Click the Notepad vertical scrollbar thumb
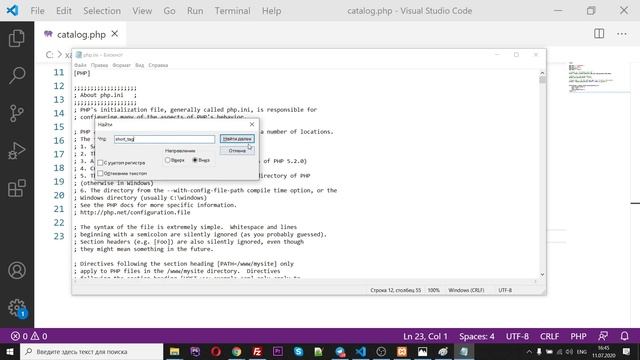This screenshot has height=360, width=640. tap(542, 80)
